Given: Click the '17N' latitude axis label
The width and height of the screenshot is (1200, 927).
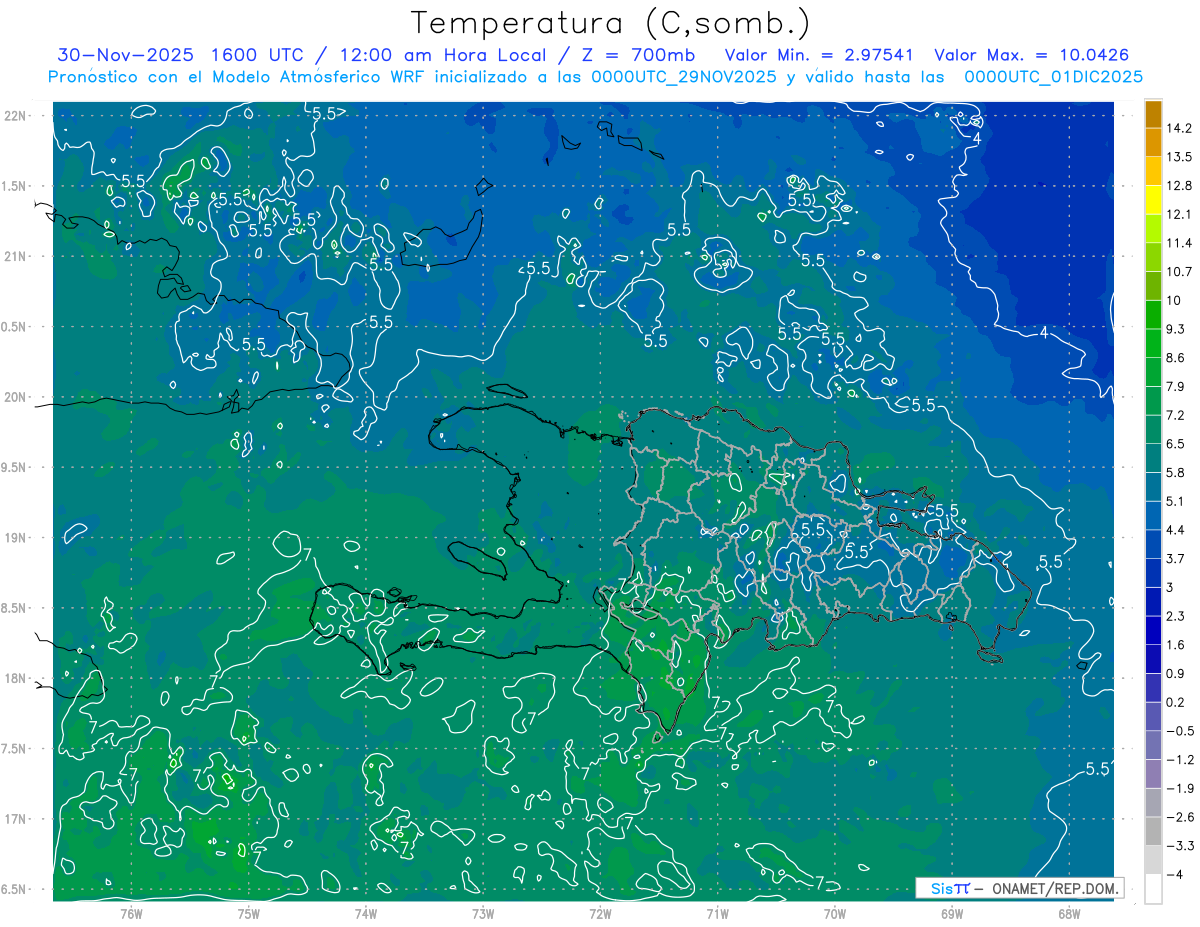Looking at the screenshot, I should coord(15,819).
